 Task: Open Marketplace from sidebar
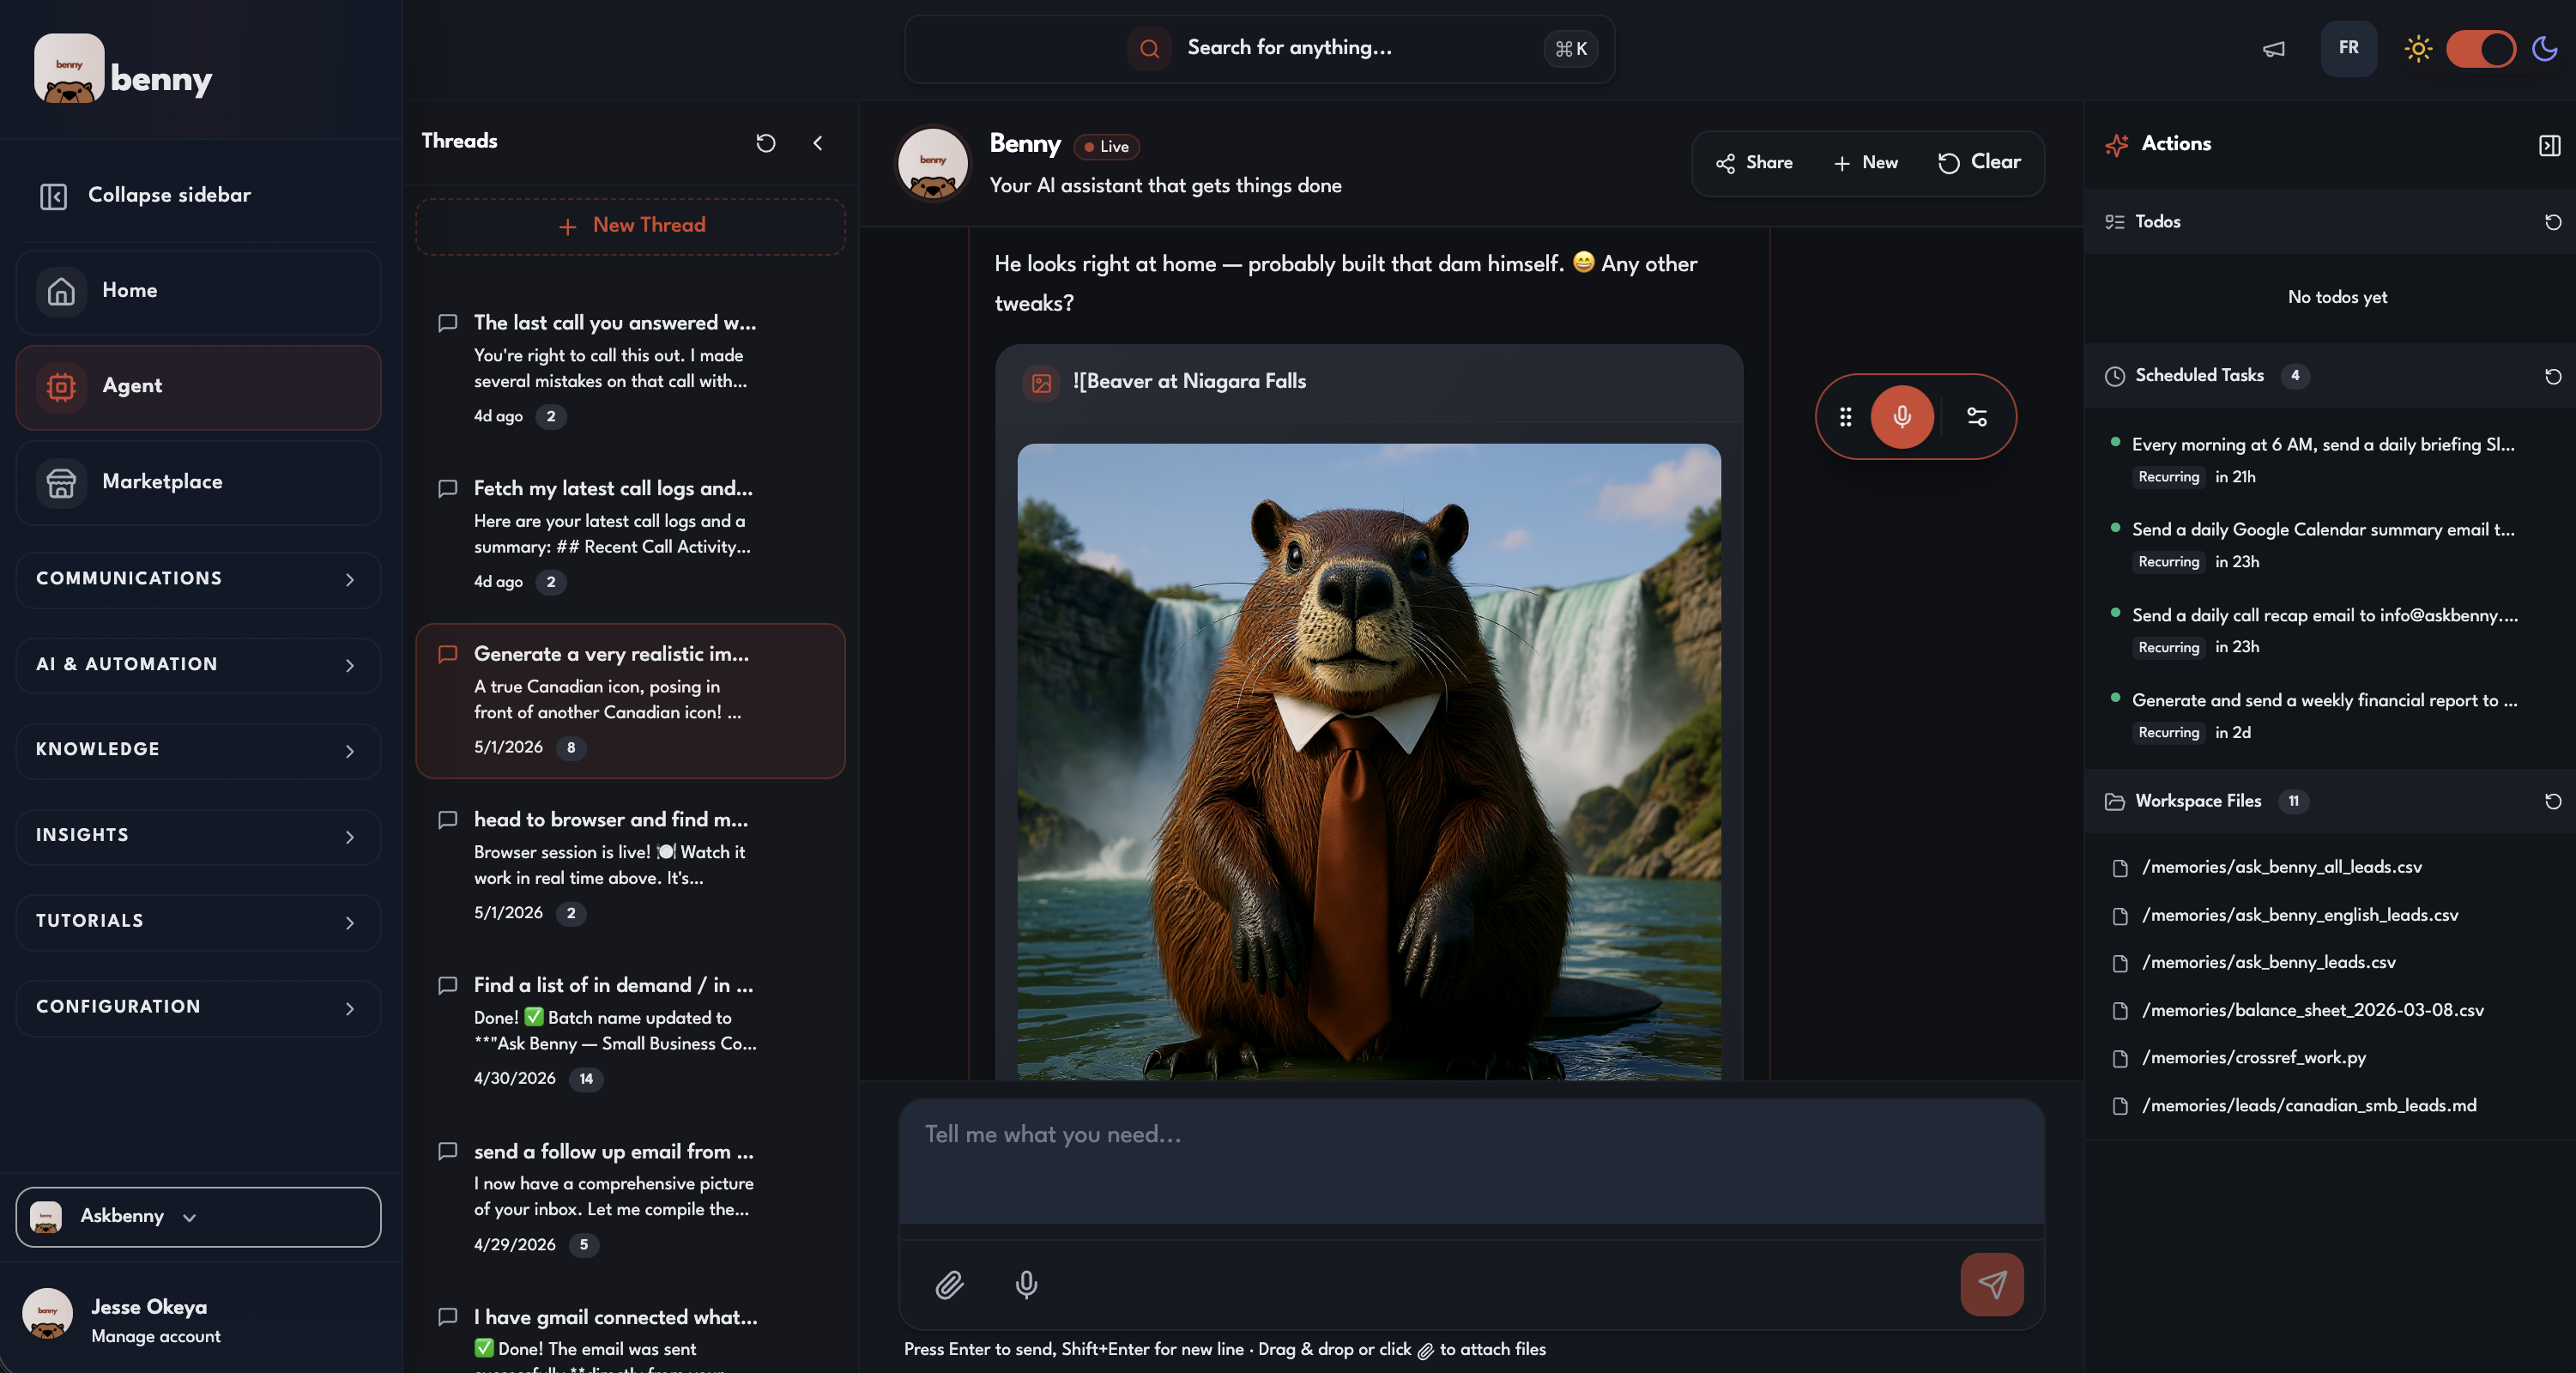coord(198,483)
